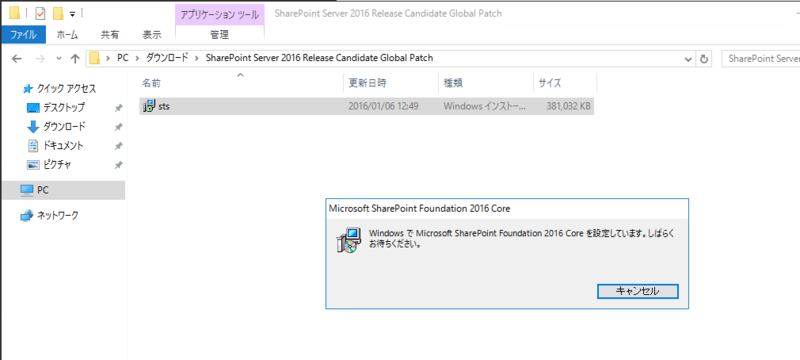This screenshot has width=800, height=360.
Task: Click the PC computer icon
Action: click(x=27, y=190)
